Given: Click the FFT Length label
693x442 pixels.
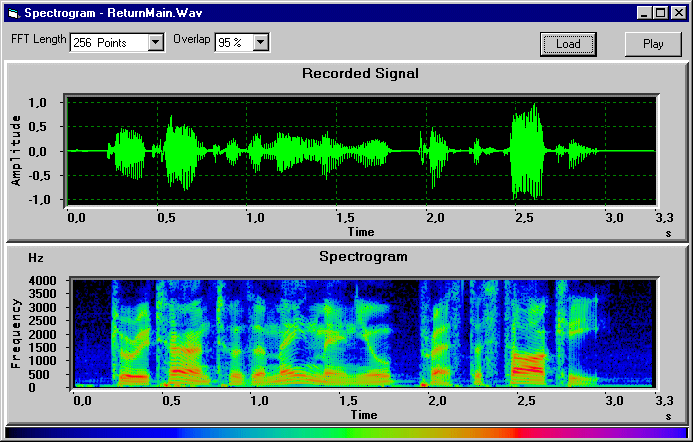Looking at the screenshot, I should (x=38, y=39).
